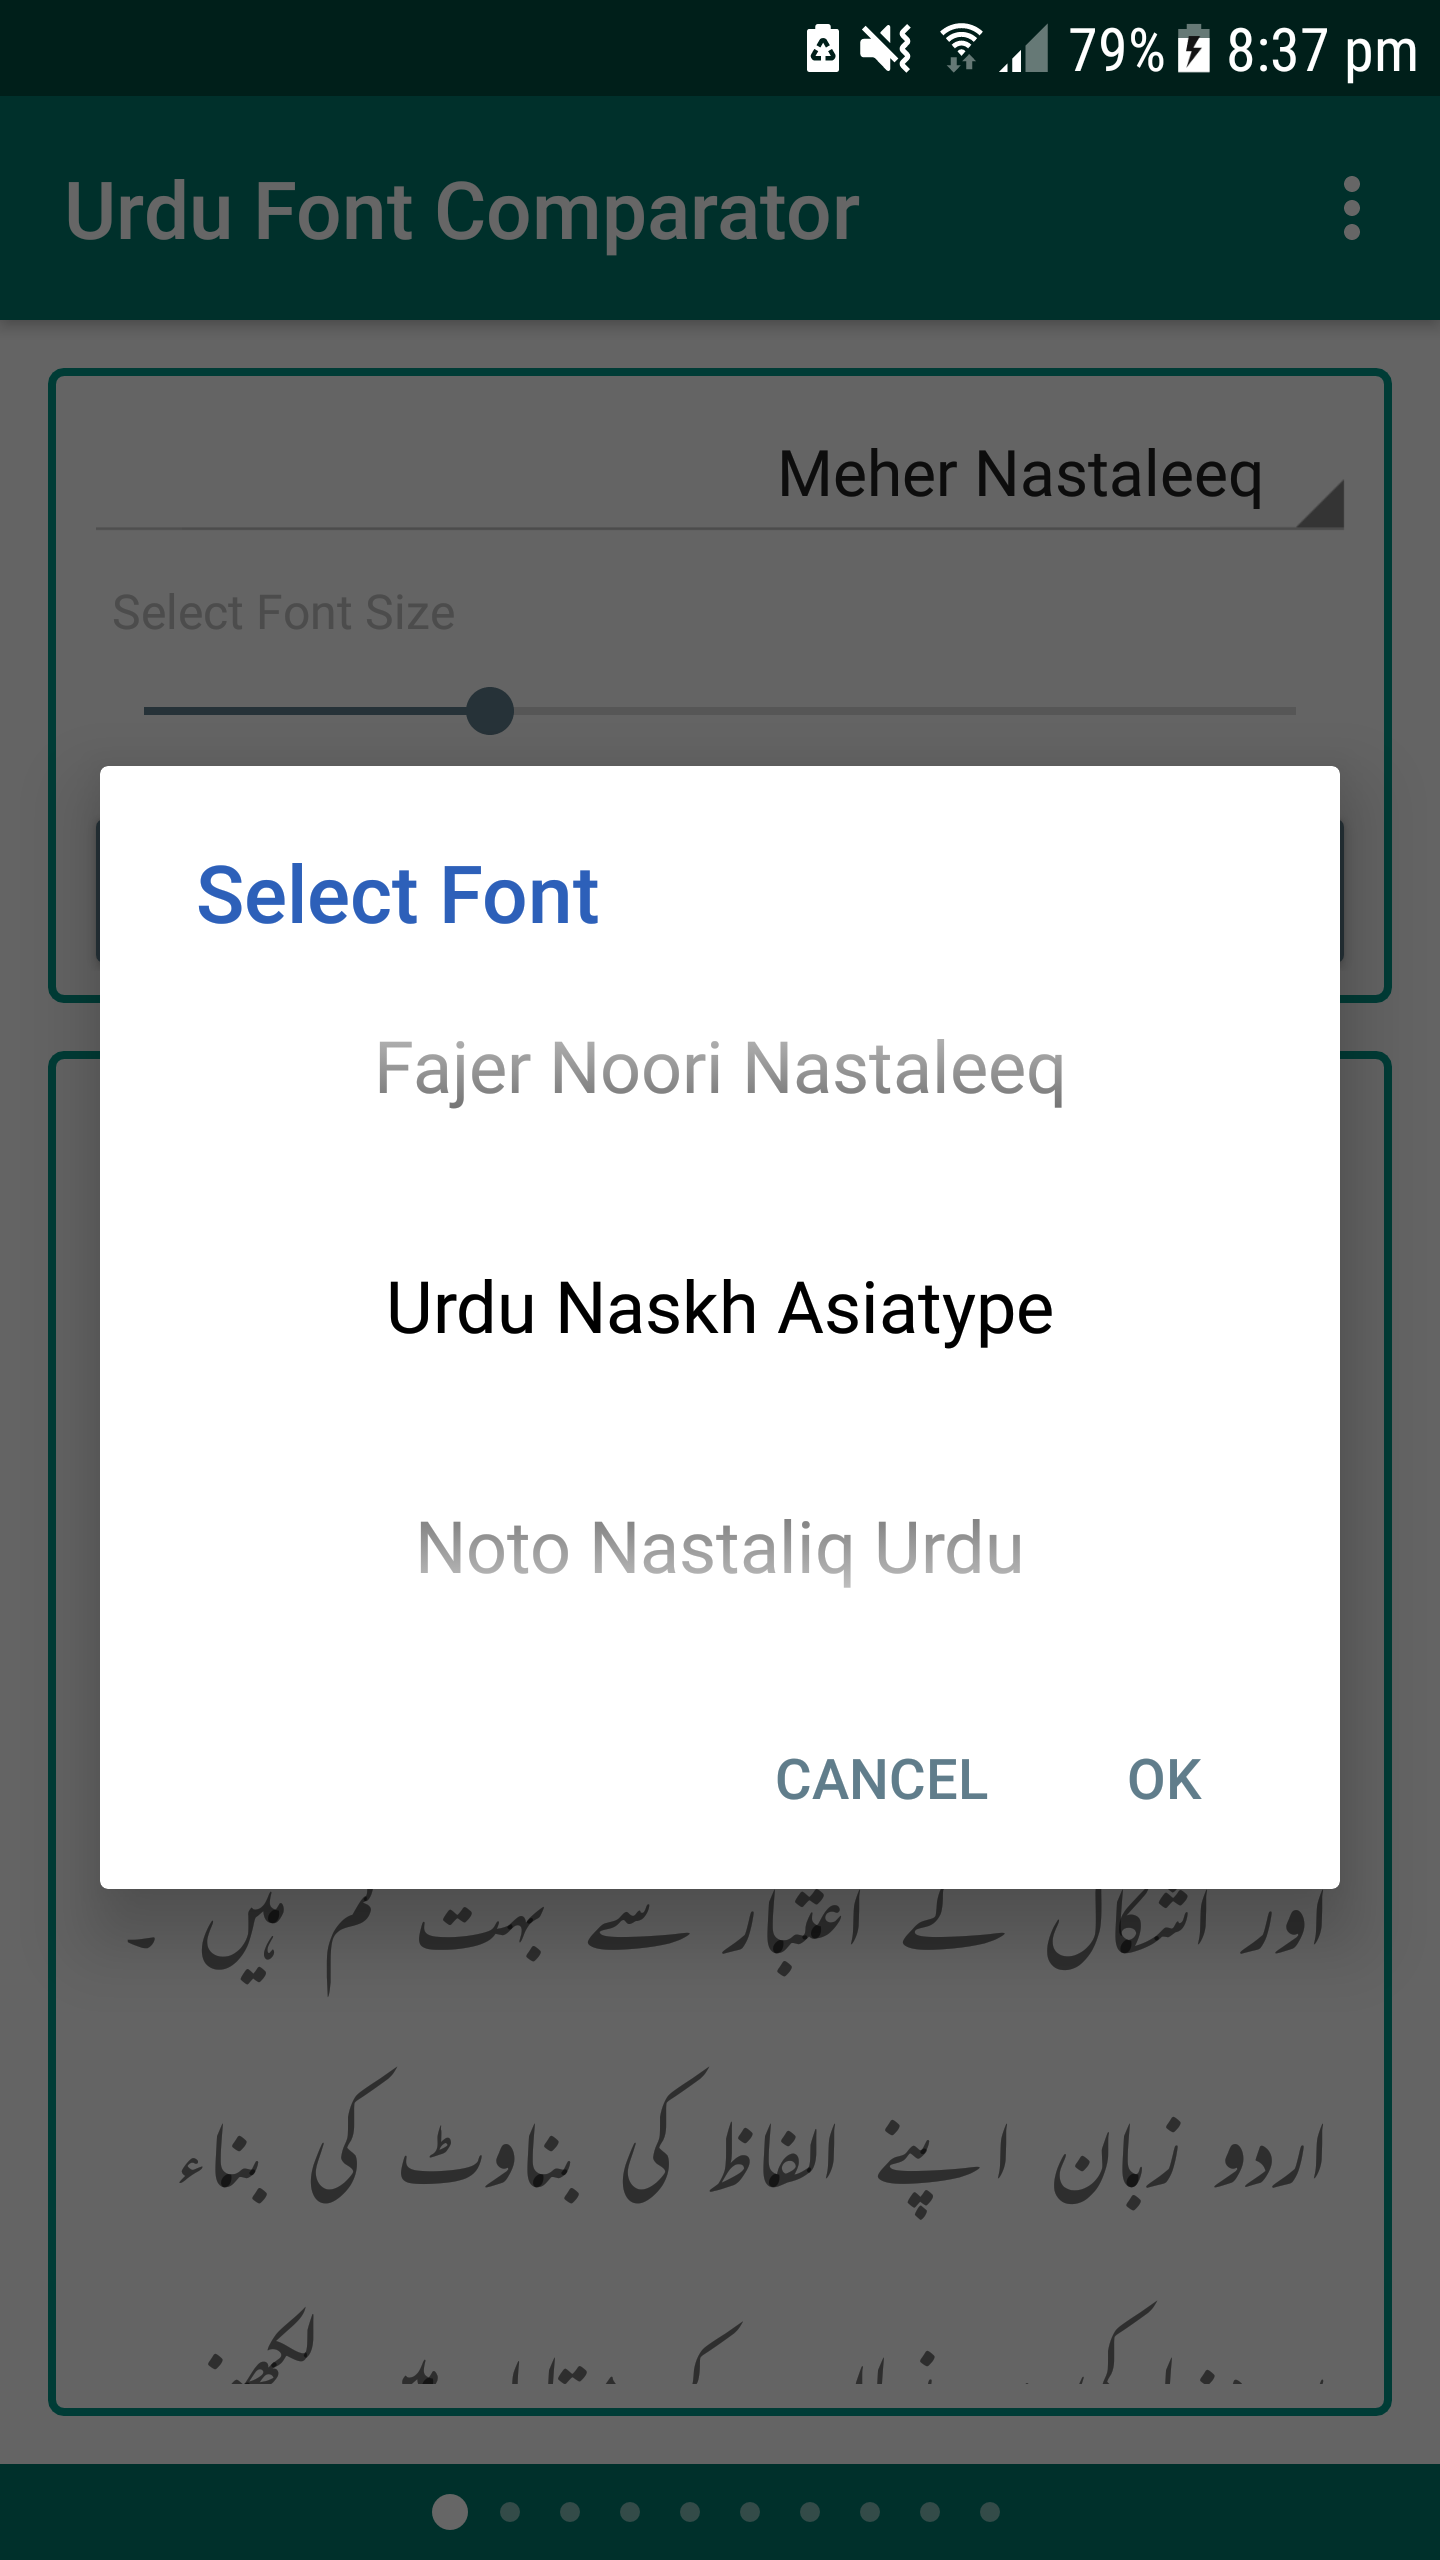Screen dimensions: 1440x2560
Task: Cancel the Select Font dialog
Action: [882, 1780]
